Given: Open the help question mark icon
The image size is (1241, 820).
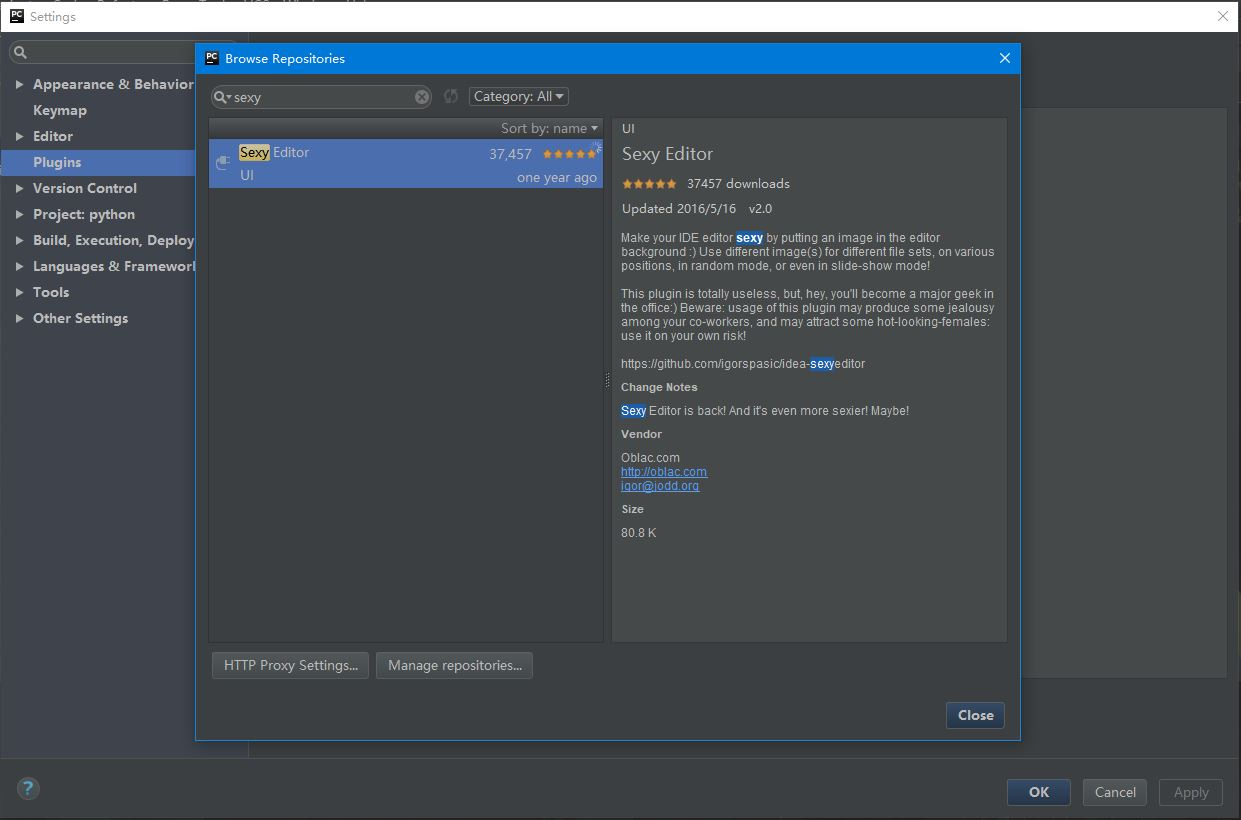Looking at the screenshot, I should click(28, 789).
